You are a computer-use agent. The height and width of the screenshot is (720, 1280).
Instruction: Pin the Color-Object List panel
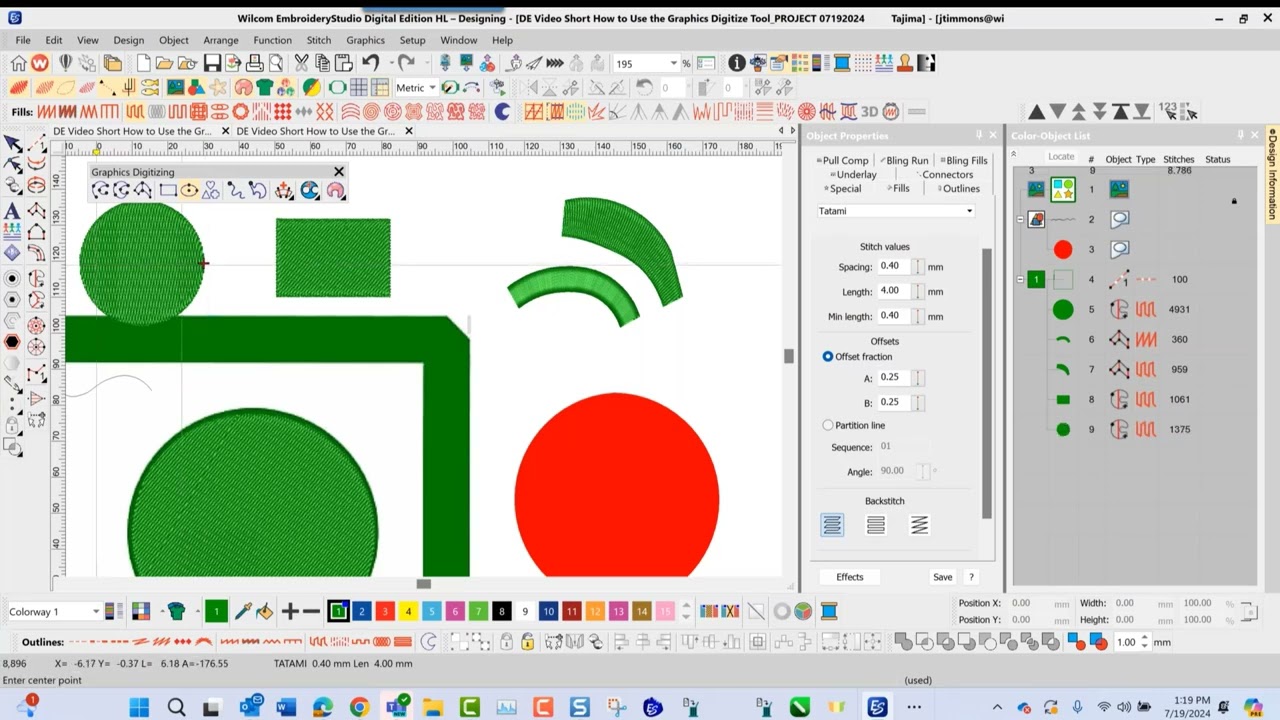[1240, 135]
